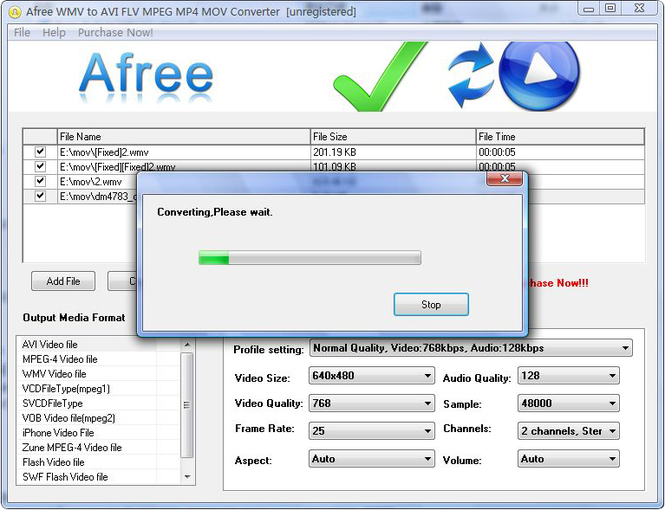Open the Aspect dropdown

pyautogui.click(x=372, y=459)
